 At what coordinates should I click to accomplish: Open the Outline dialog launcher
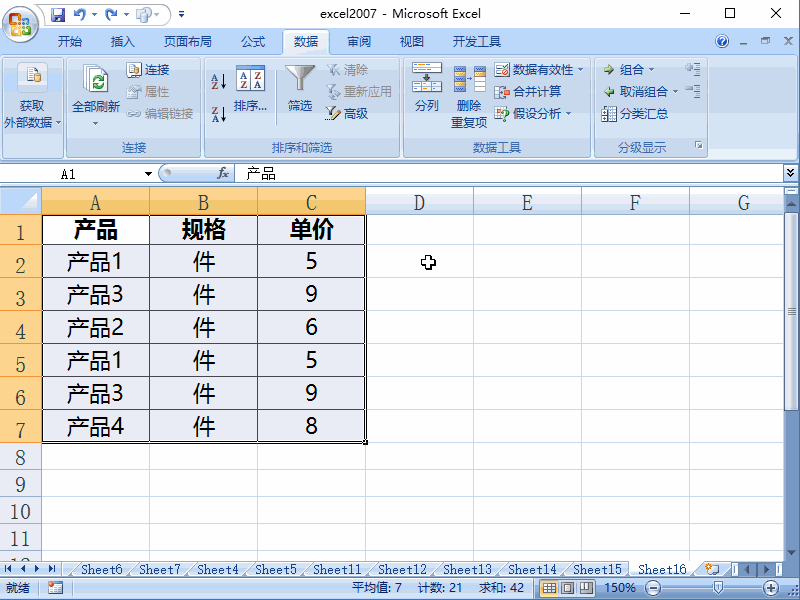[x=699, y=146]
